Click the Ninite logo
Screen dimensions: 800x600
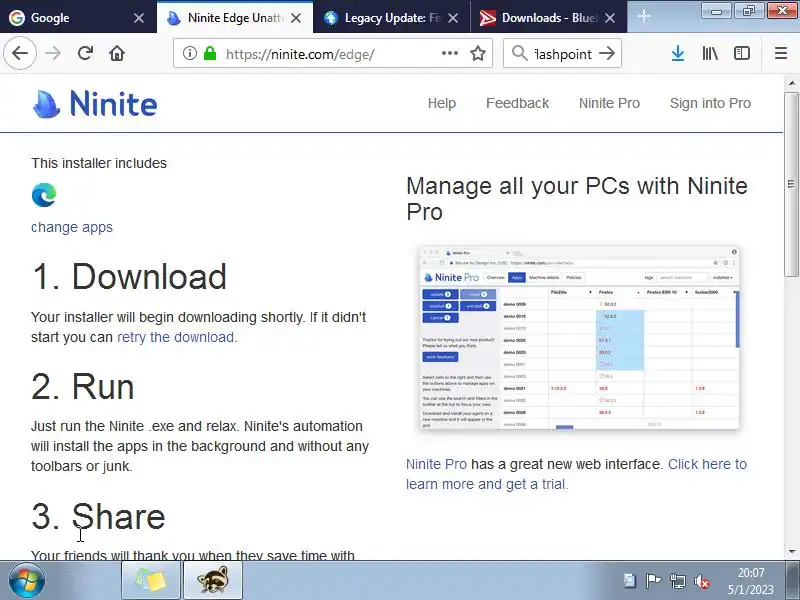(x=95, y=104)
